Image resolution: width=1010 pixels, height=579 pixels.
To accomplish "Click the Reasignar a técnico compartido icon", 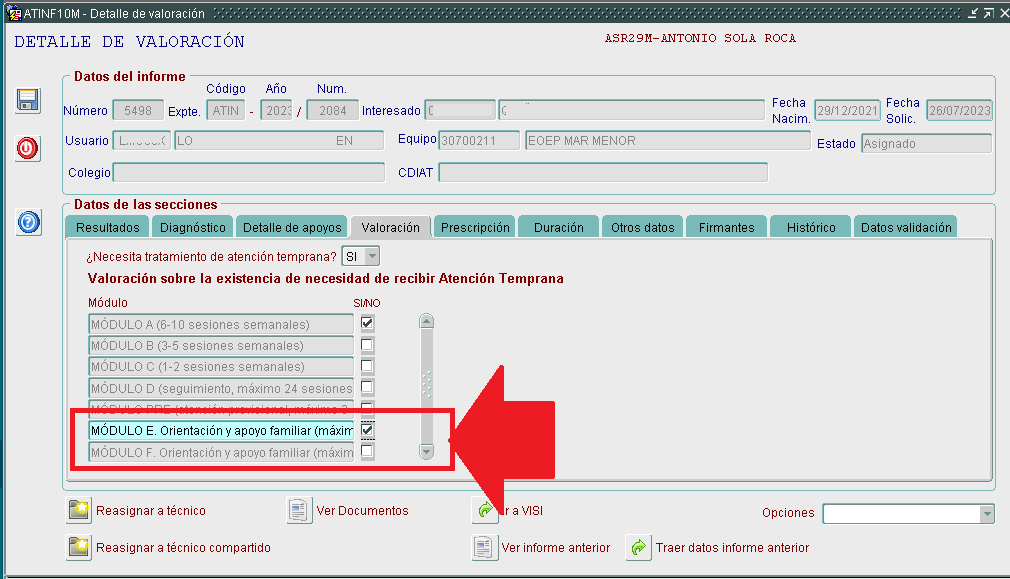I will tap(79, 548).
